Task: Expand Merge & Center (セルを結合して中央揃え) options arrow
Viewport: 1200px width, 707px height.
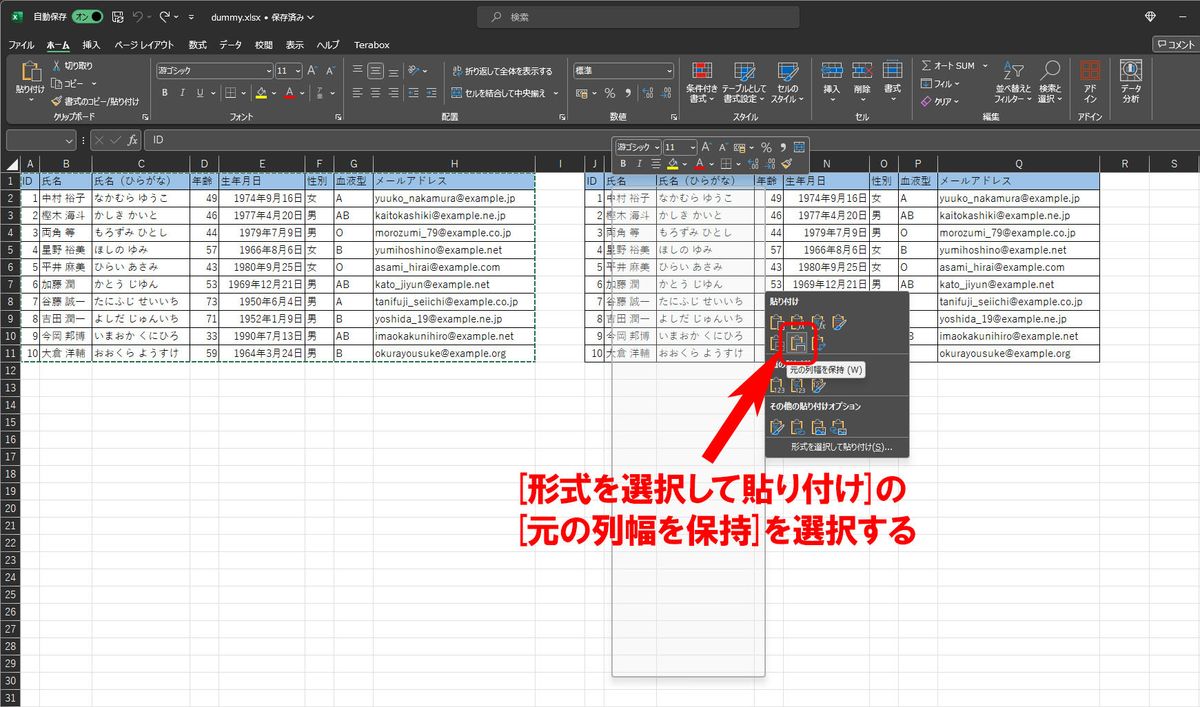Action: pos(554,93)
